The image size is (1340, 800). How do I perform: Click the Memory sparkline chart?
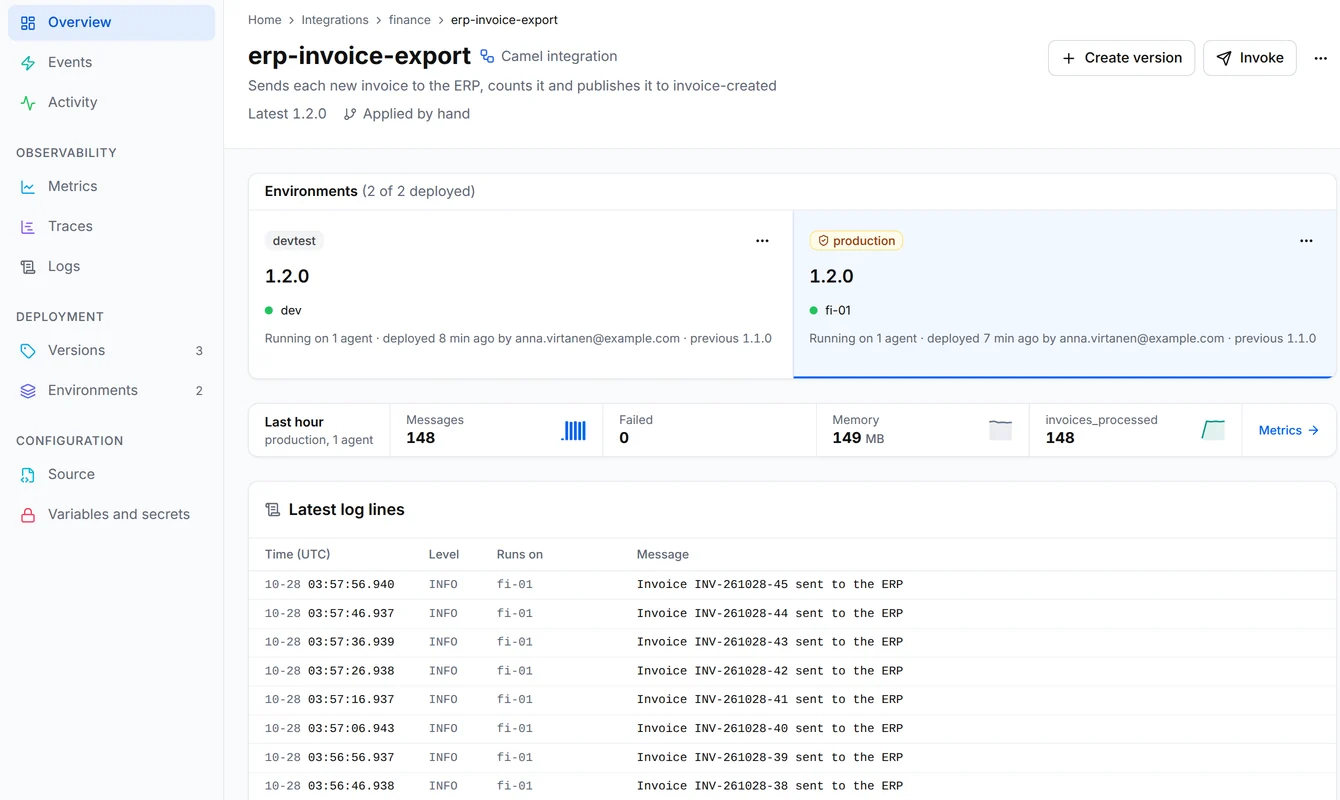[x=1000, y=431]
